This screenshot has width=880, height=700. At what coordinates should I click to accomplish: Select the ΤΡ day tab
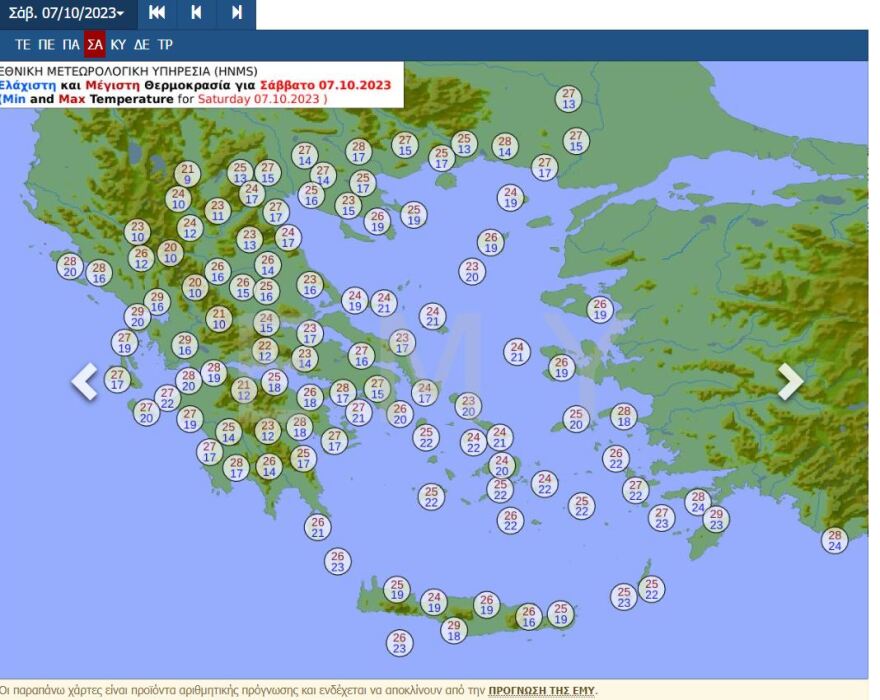pos(165,45)
